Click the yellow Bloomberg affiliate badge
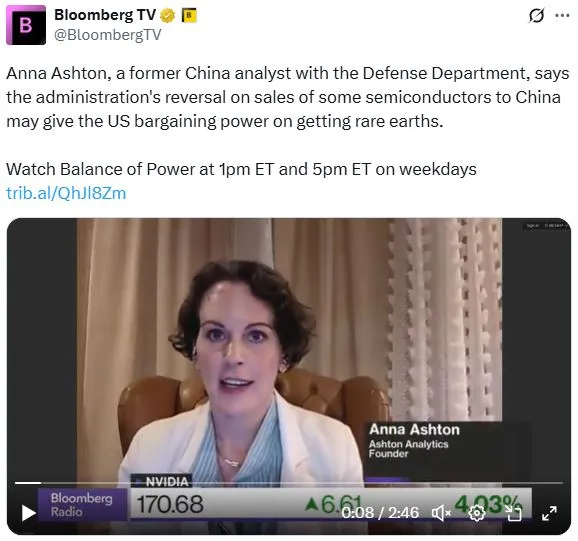The image size is (578, 541). tap(189, 15)
